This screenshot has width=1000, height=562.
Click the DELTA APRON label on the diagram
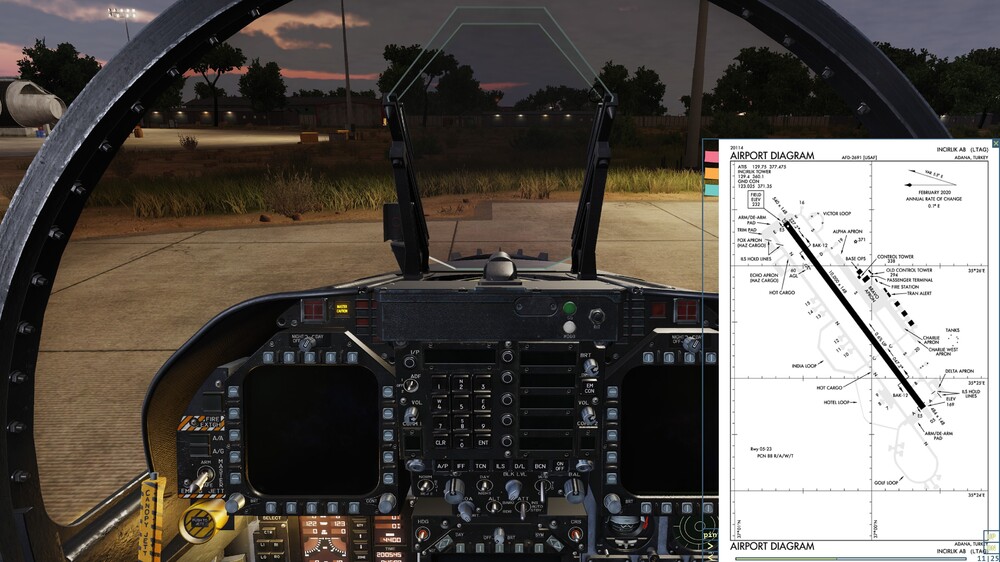(x=959, y=371)
